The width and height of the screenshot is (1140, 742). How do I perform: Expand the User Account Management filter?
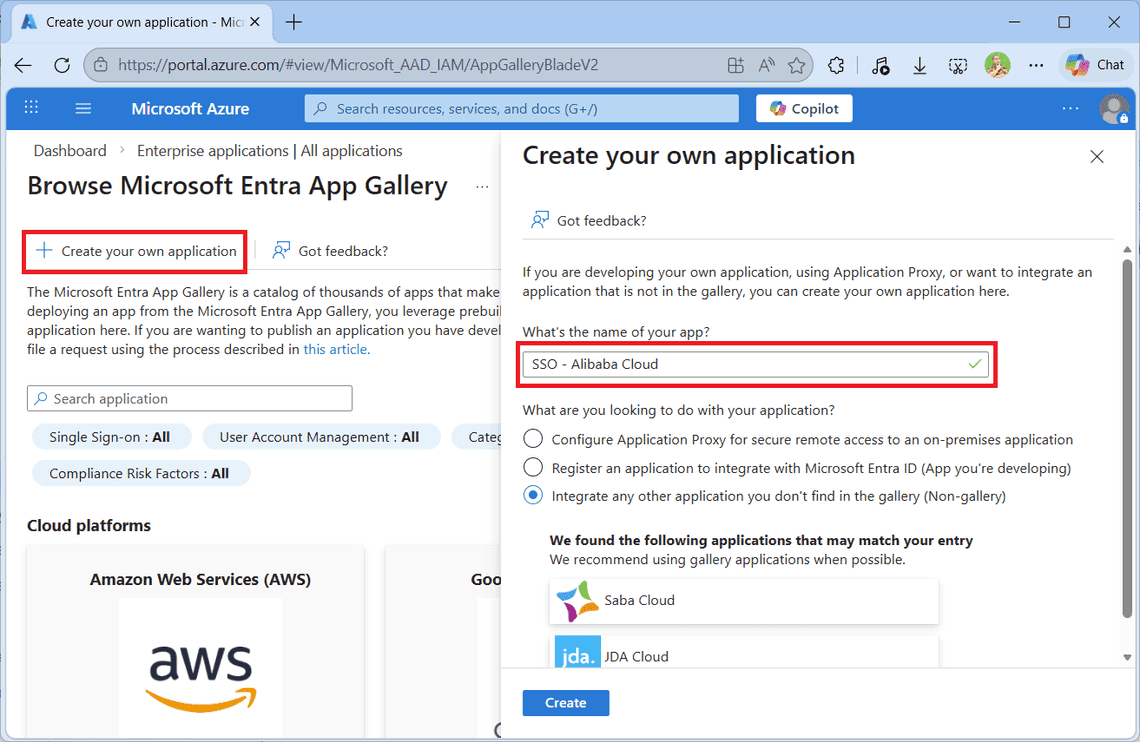(319, 437)
